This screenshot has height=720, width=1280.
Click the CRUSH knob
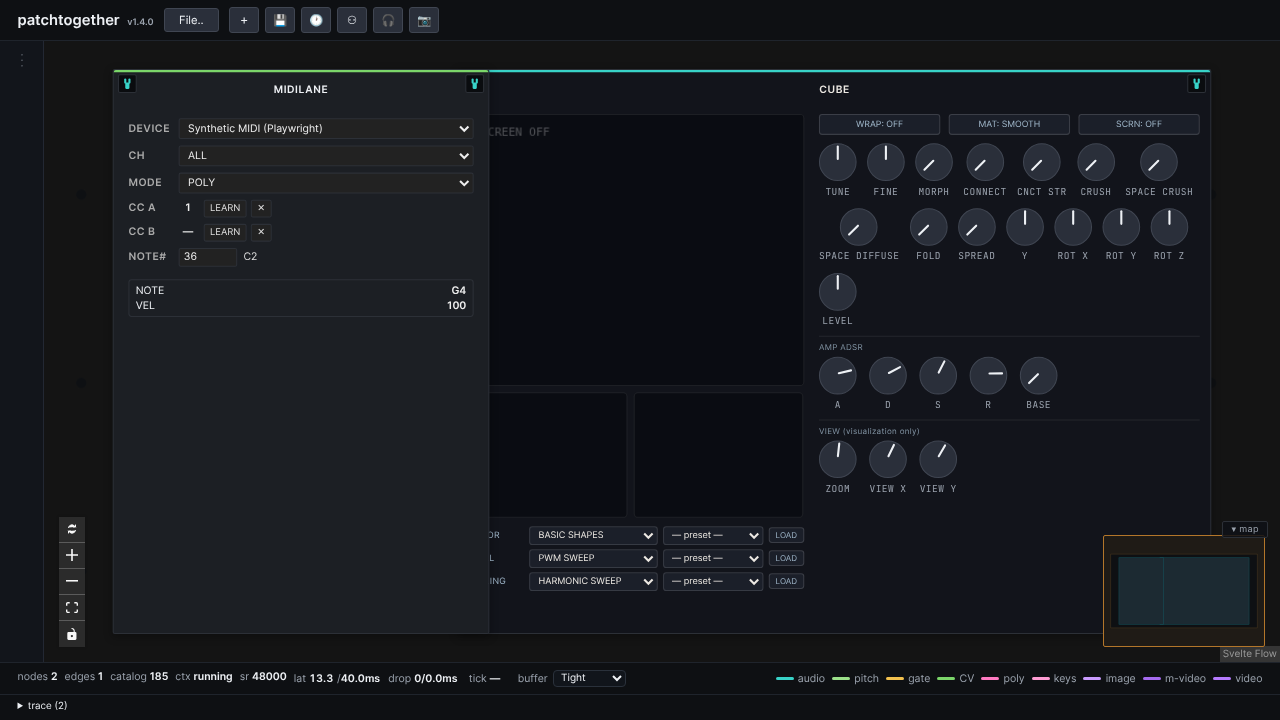click(x=1096, y=162)
